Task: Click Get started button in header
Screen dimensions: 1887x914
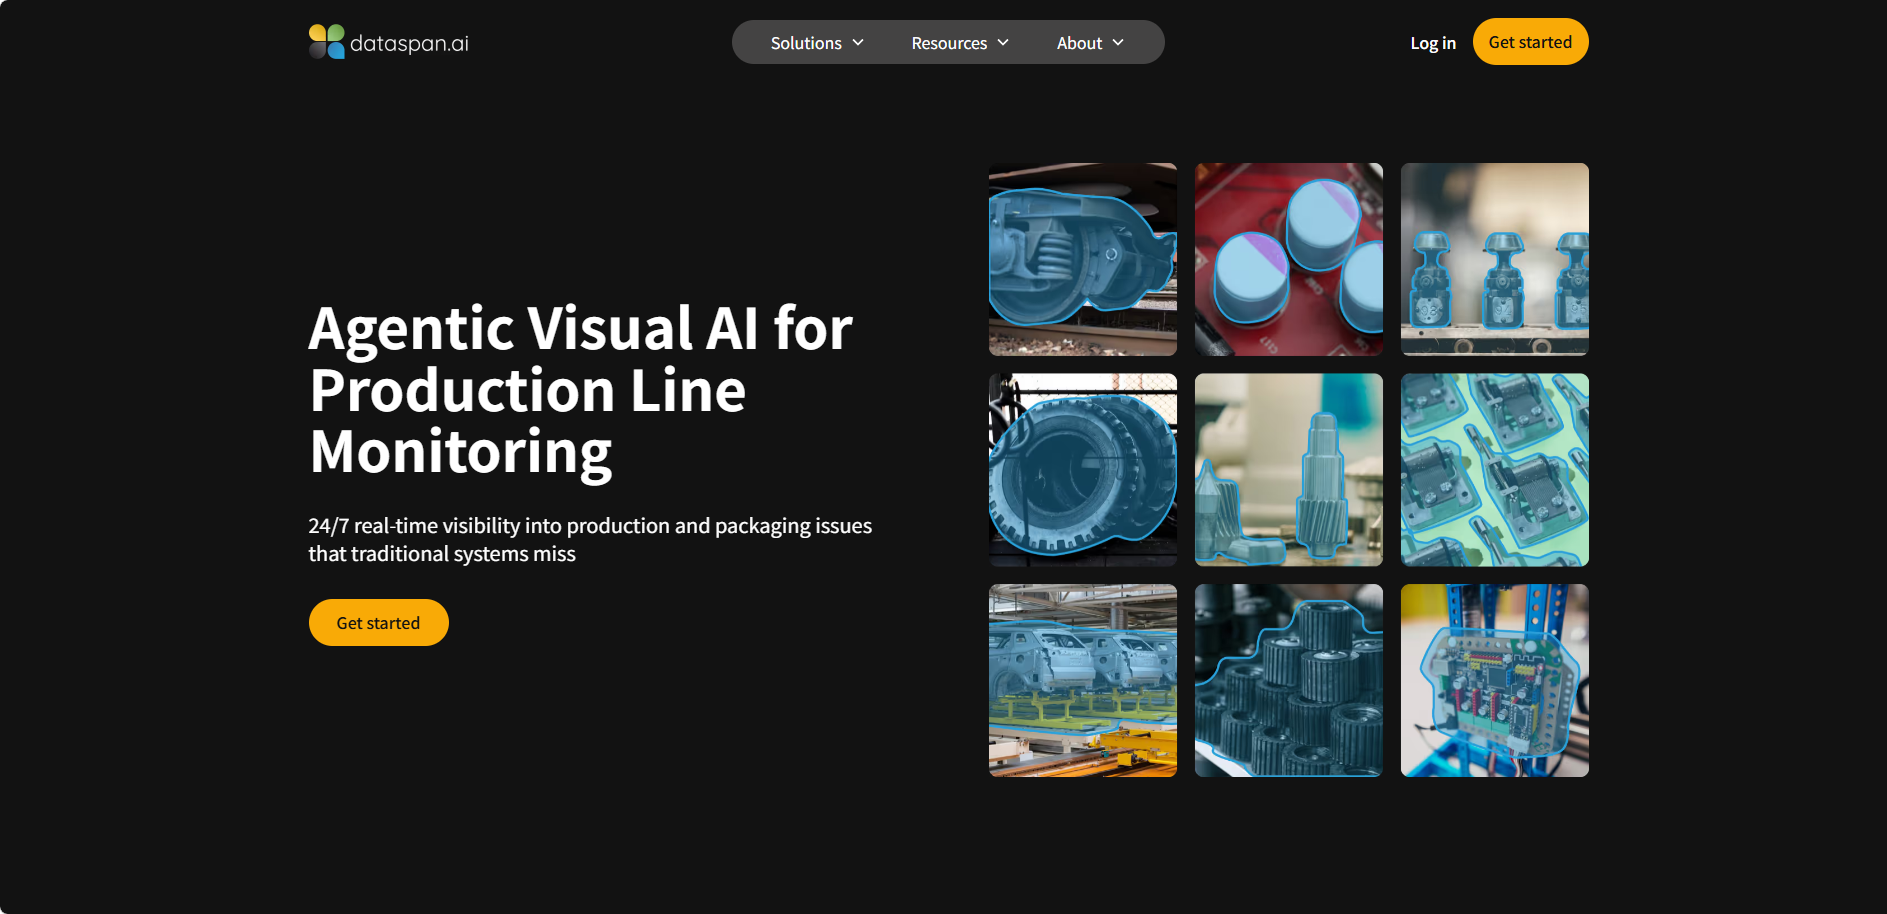Action: pyautogui.click(x=1530, y=42)
